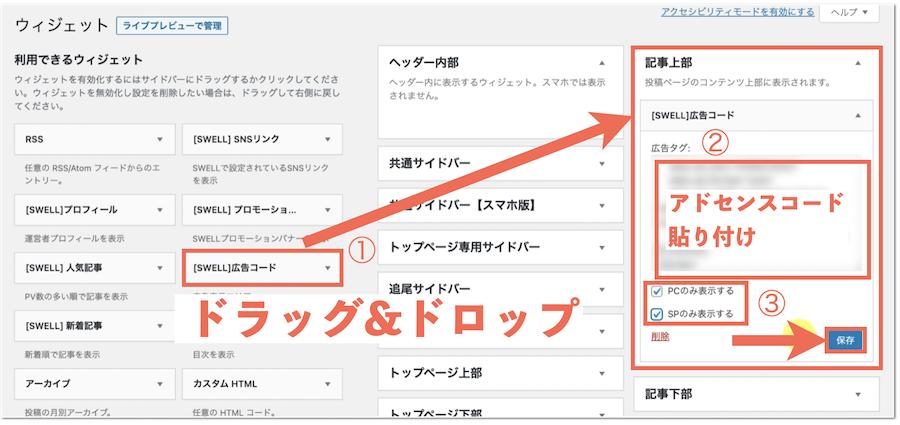The image size is (900, 425).
Task: Expand the 記事下部 widget area arrow
Action: [858, 393]
